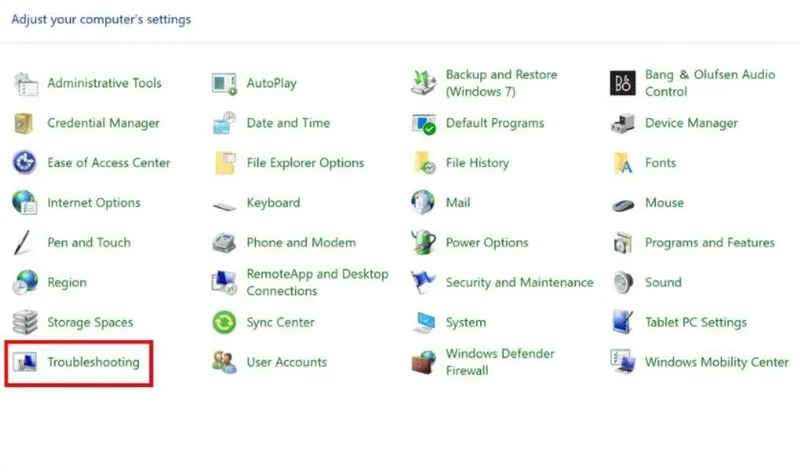Open the Storage Spaces link

[90, 322]
